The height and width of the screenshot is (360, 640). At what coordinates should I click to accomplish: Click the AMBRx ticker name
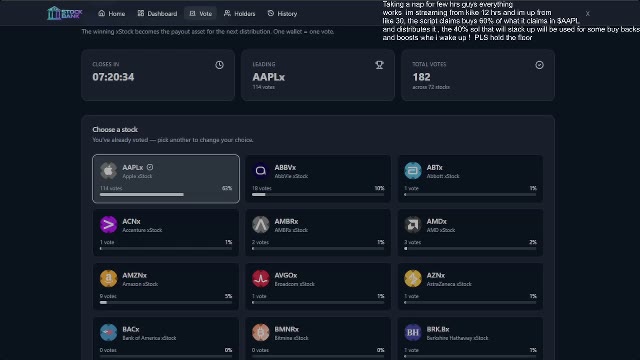click(x=286, y=221)
